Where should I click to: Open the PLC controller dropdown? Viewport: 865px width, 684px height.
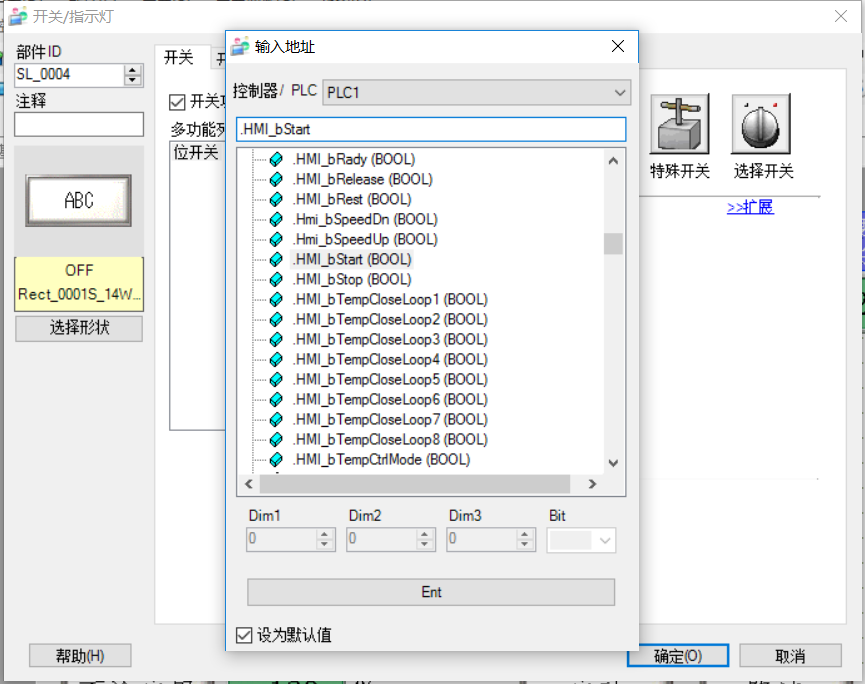[x=477, y=93]
